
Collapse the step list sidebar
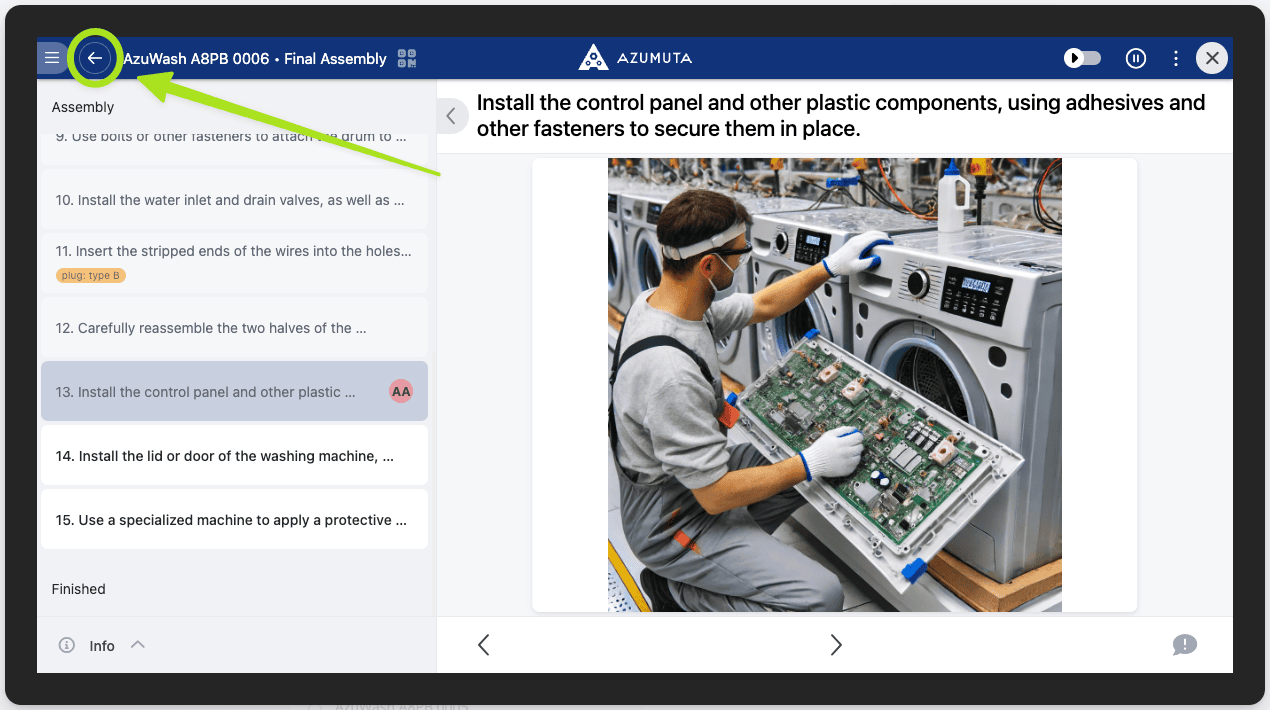(451, 116)
